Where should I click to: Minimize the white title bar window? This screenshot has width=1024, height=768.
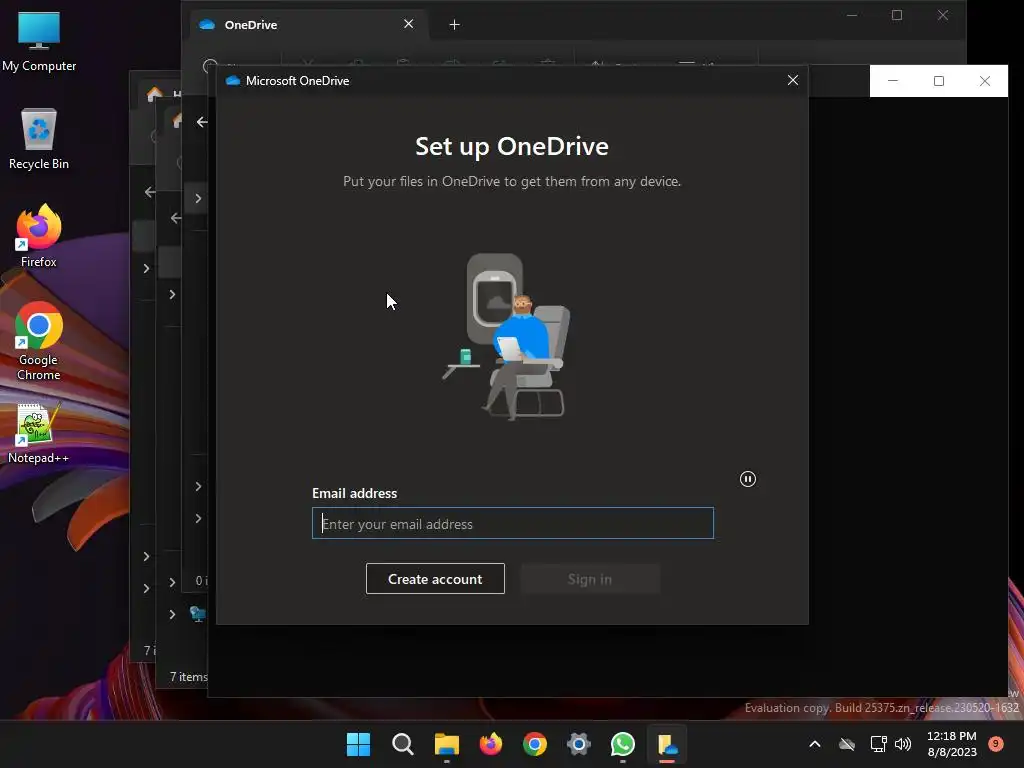[x=893, y=81]
